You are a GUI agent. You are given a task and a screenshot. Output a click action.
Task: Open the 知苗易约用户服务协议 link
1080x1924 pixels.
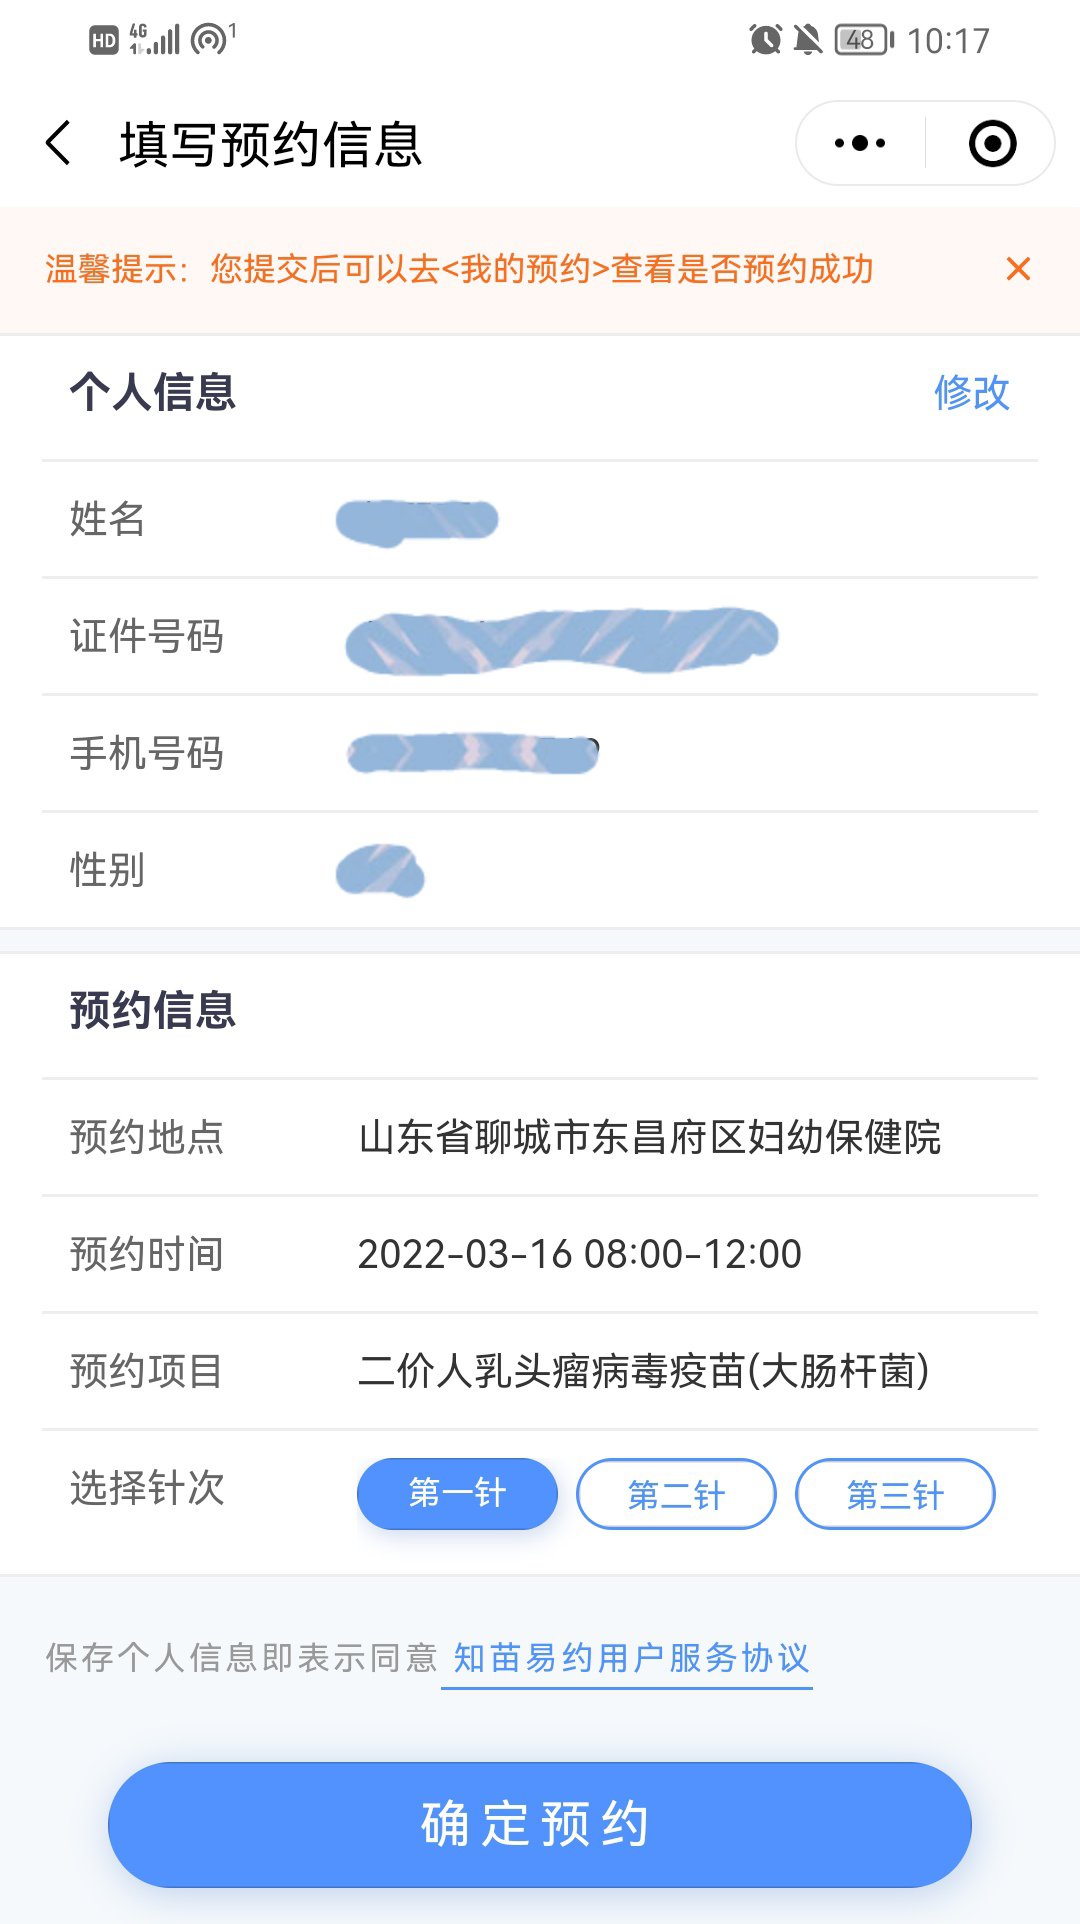tap(630, 1658)
